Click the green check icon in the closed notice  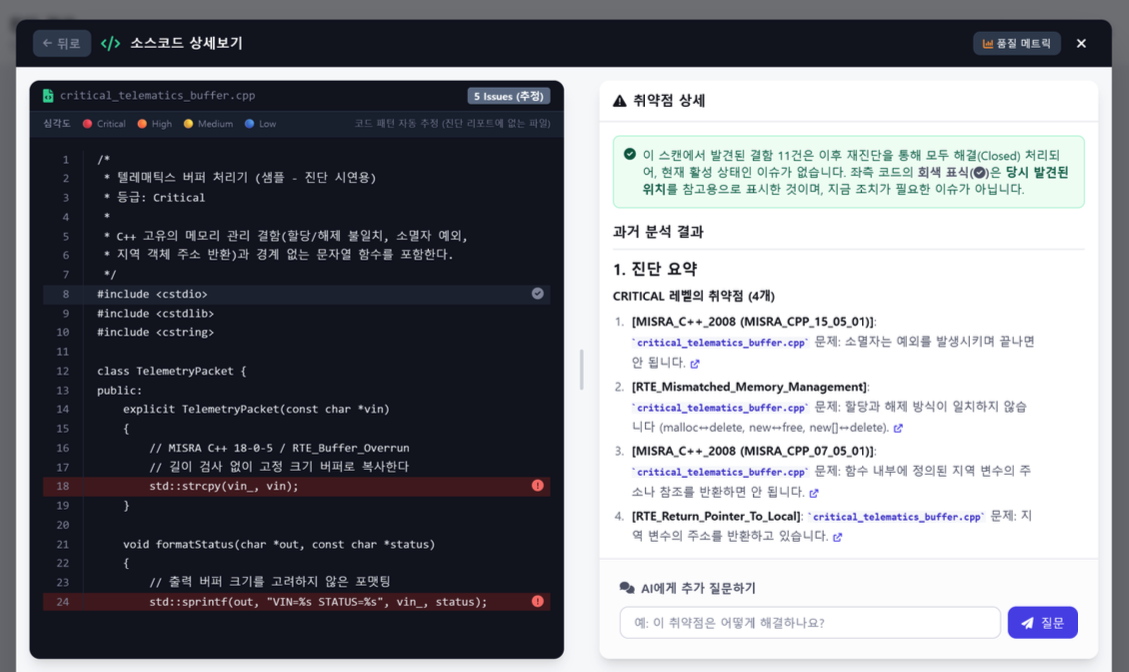(x=629, y=154)
